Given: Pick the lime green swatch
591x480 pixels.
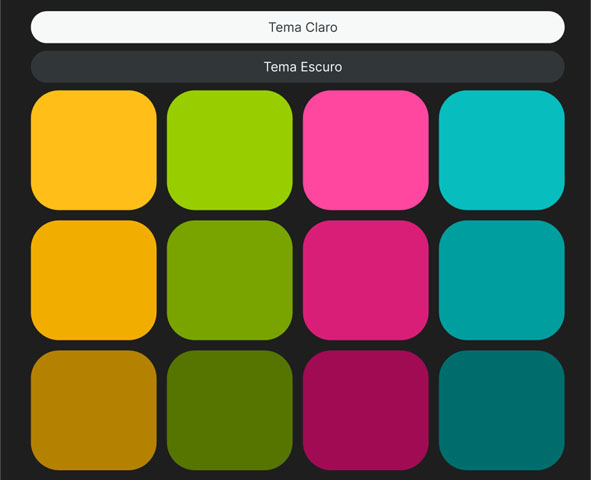Looking at the screenshot, I should pos(230,150).
